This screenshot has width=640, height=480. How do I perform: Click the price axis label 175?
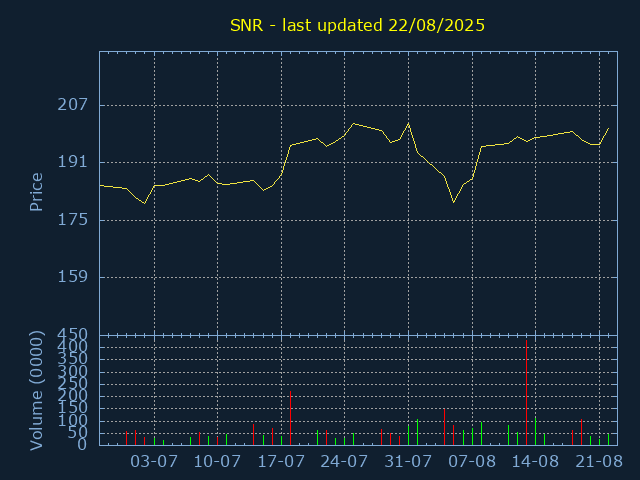point(72,220)
